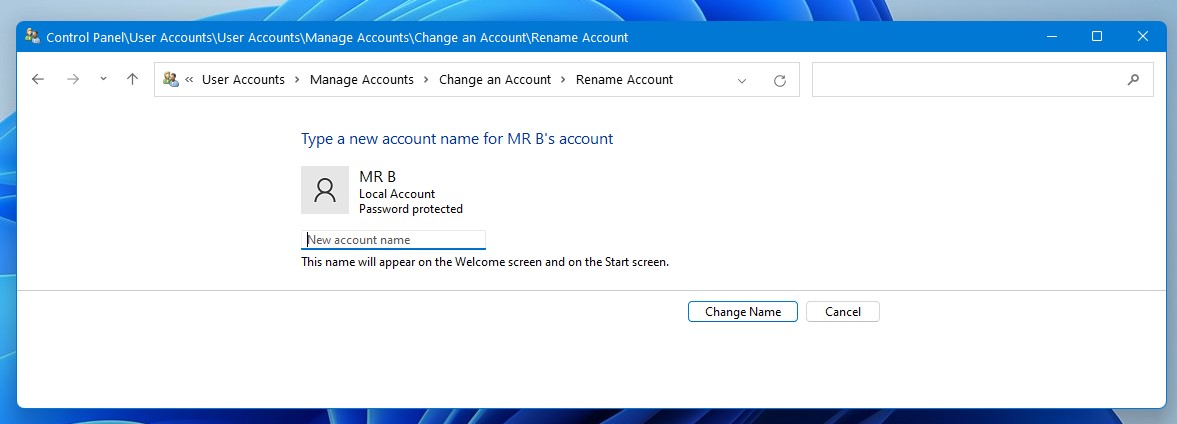Click the Change Name button
This screenshot has width=1177, height=424.
tap(742, 311)
